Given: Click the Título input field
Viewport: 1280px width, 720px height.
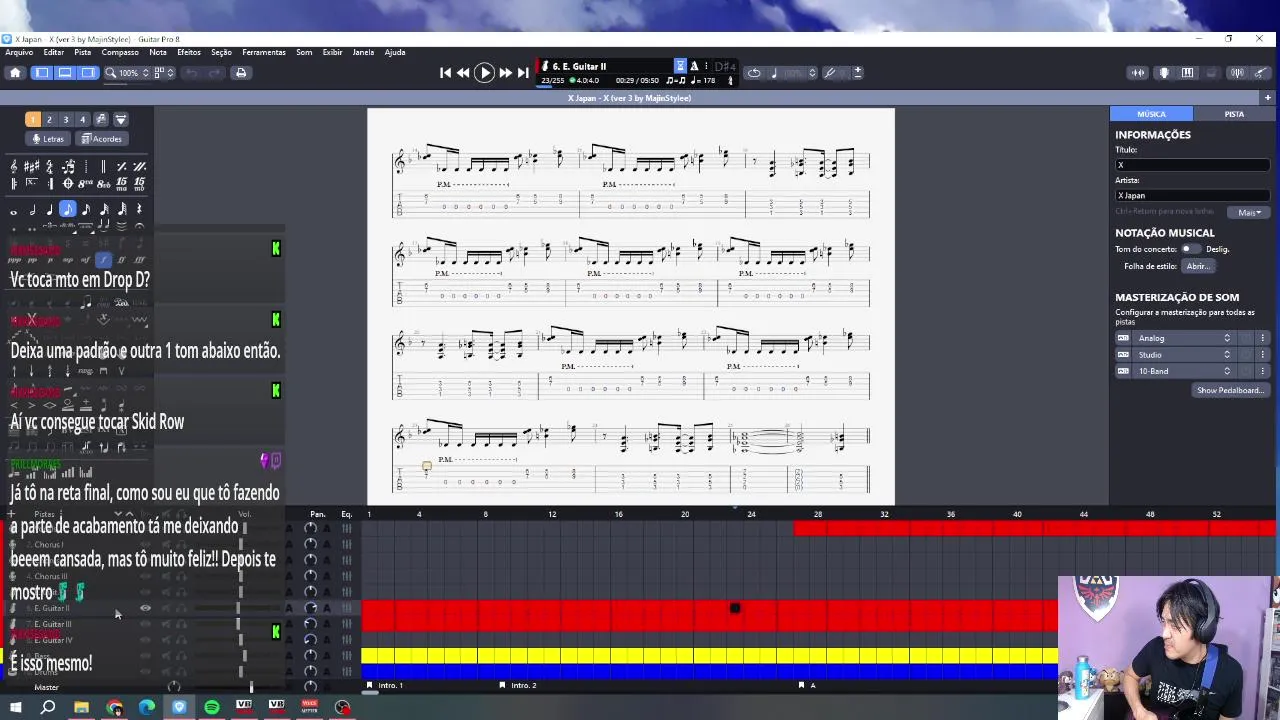Looking at the screenshot, I should 1193,165.
